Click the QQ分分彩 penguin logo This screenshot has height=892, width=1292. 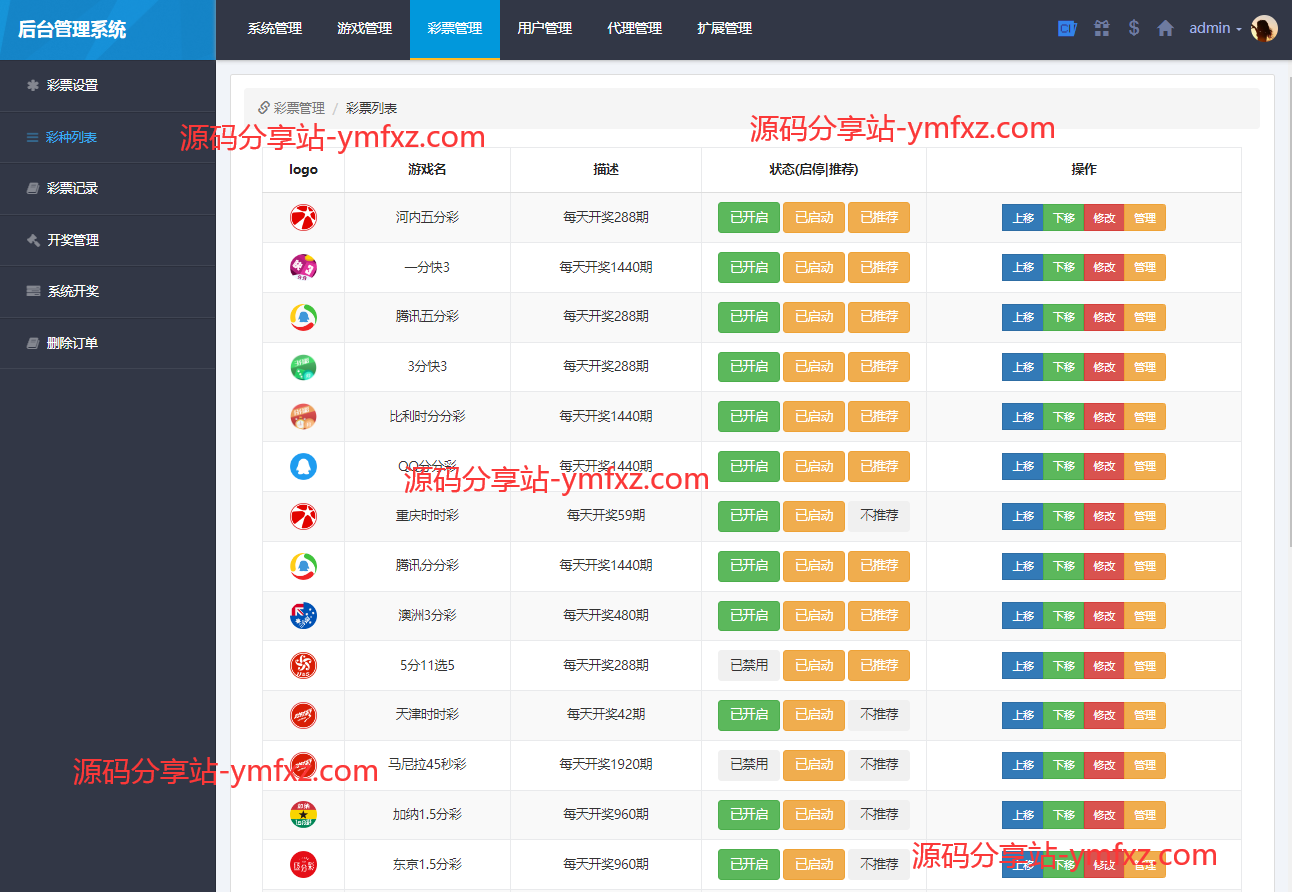[x=303, y=466]
